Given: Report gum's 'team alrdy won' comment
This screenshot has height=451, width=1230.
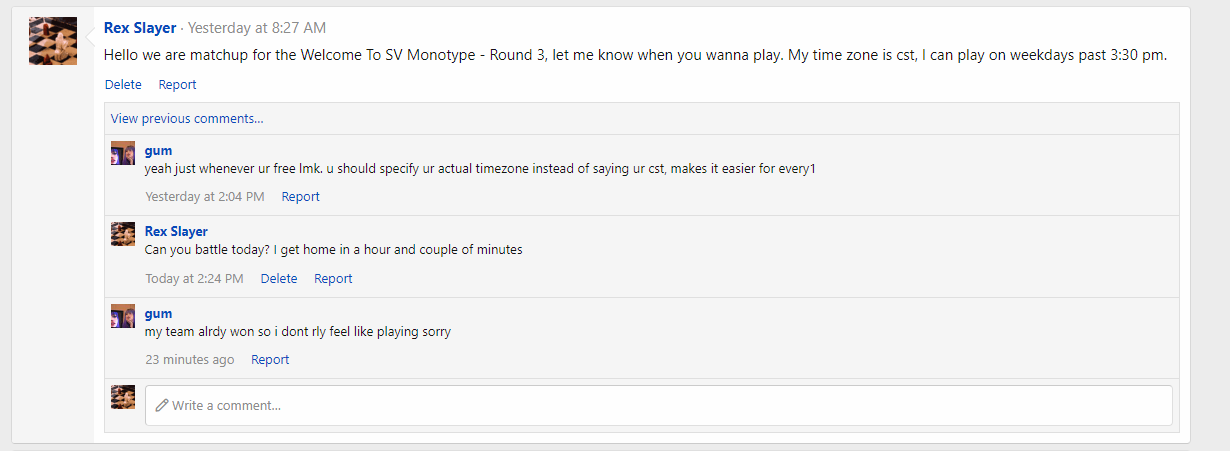Looking at the screenshot, I should [x=270, y=360].
